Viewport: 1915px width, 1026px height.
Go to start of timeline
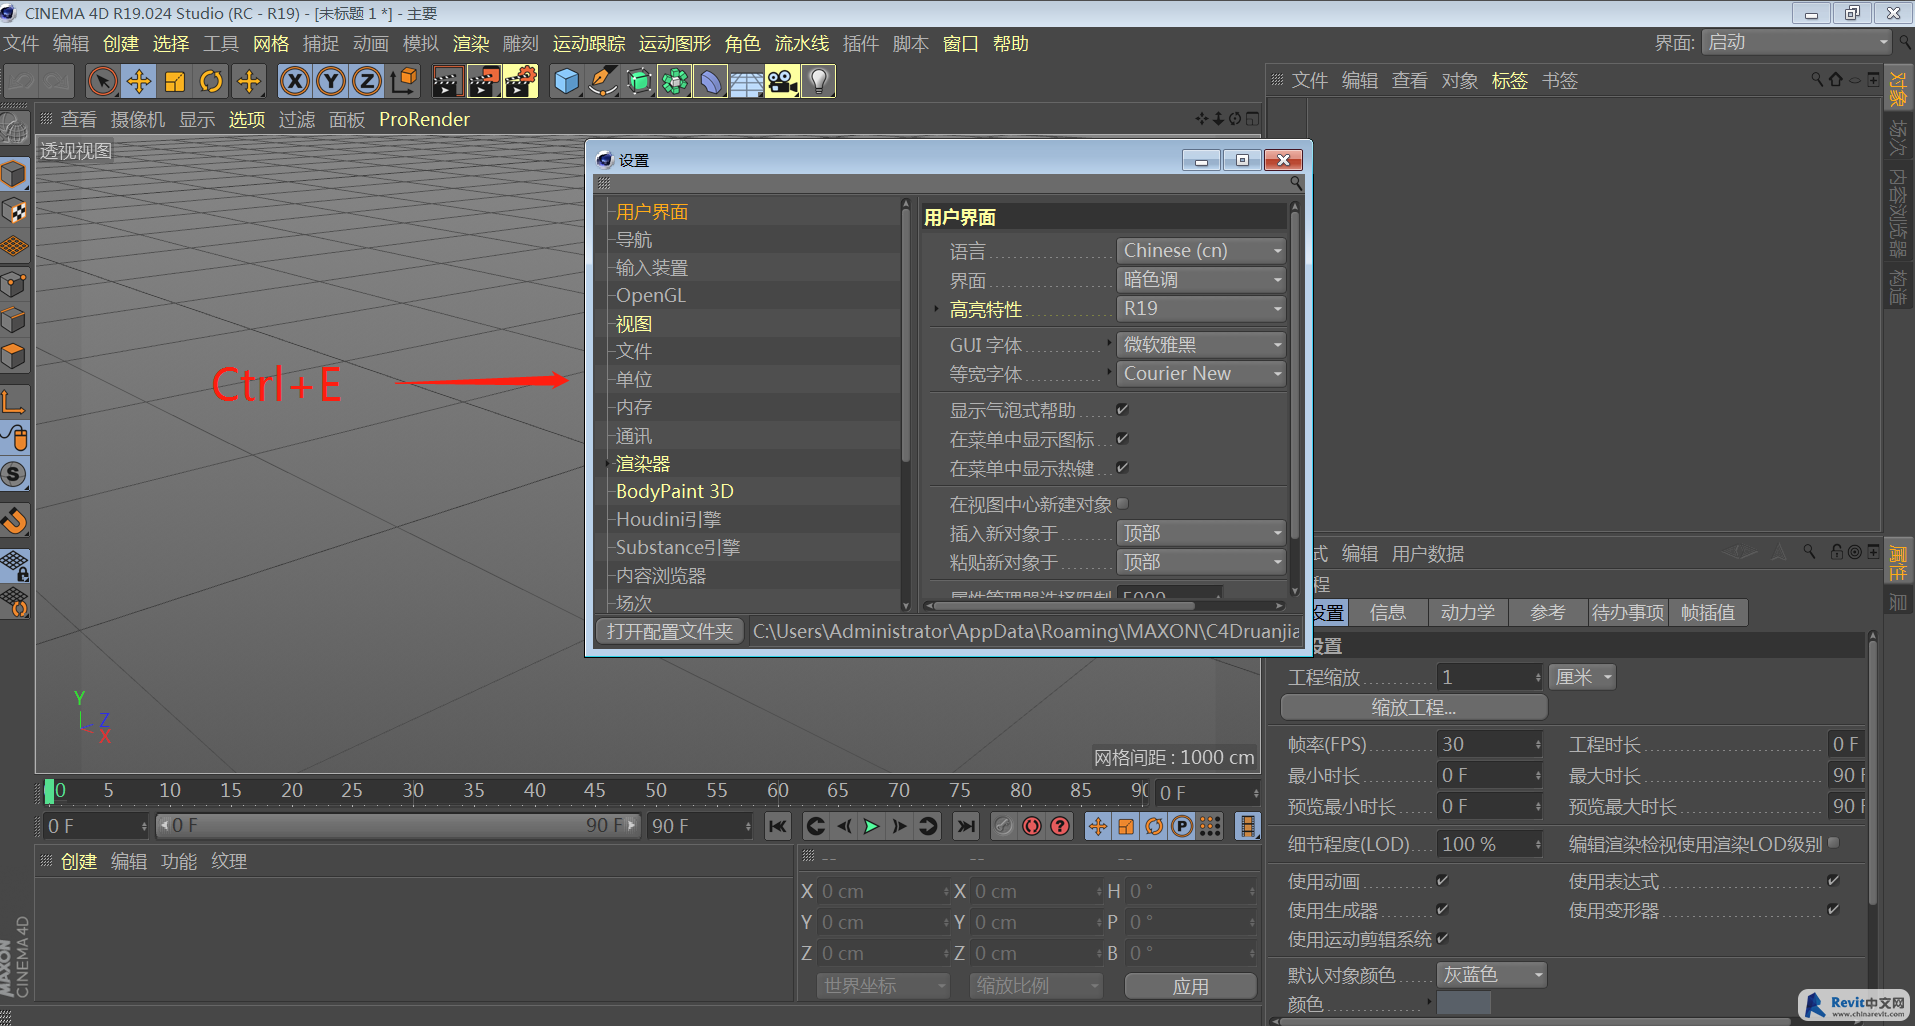(778, 826)
